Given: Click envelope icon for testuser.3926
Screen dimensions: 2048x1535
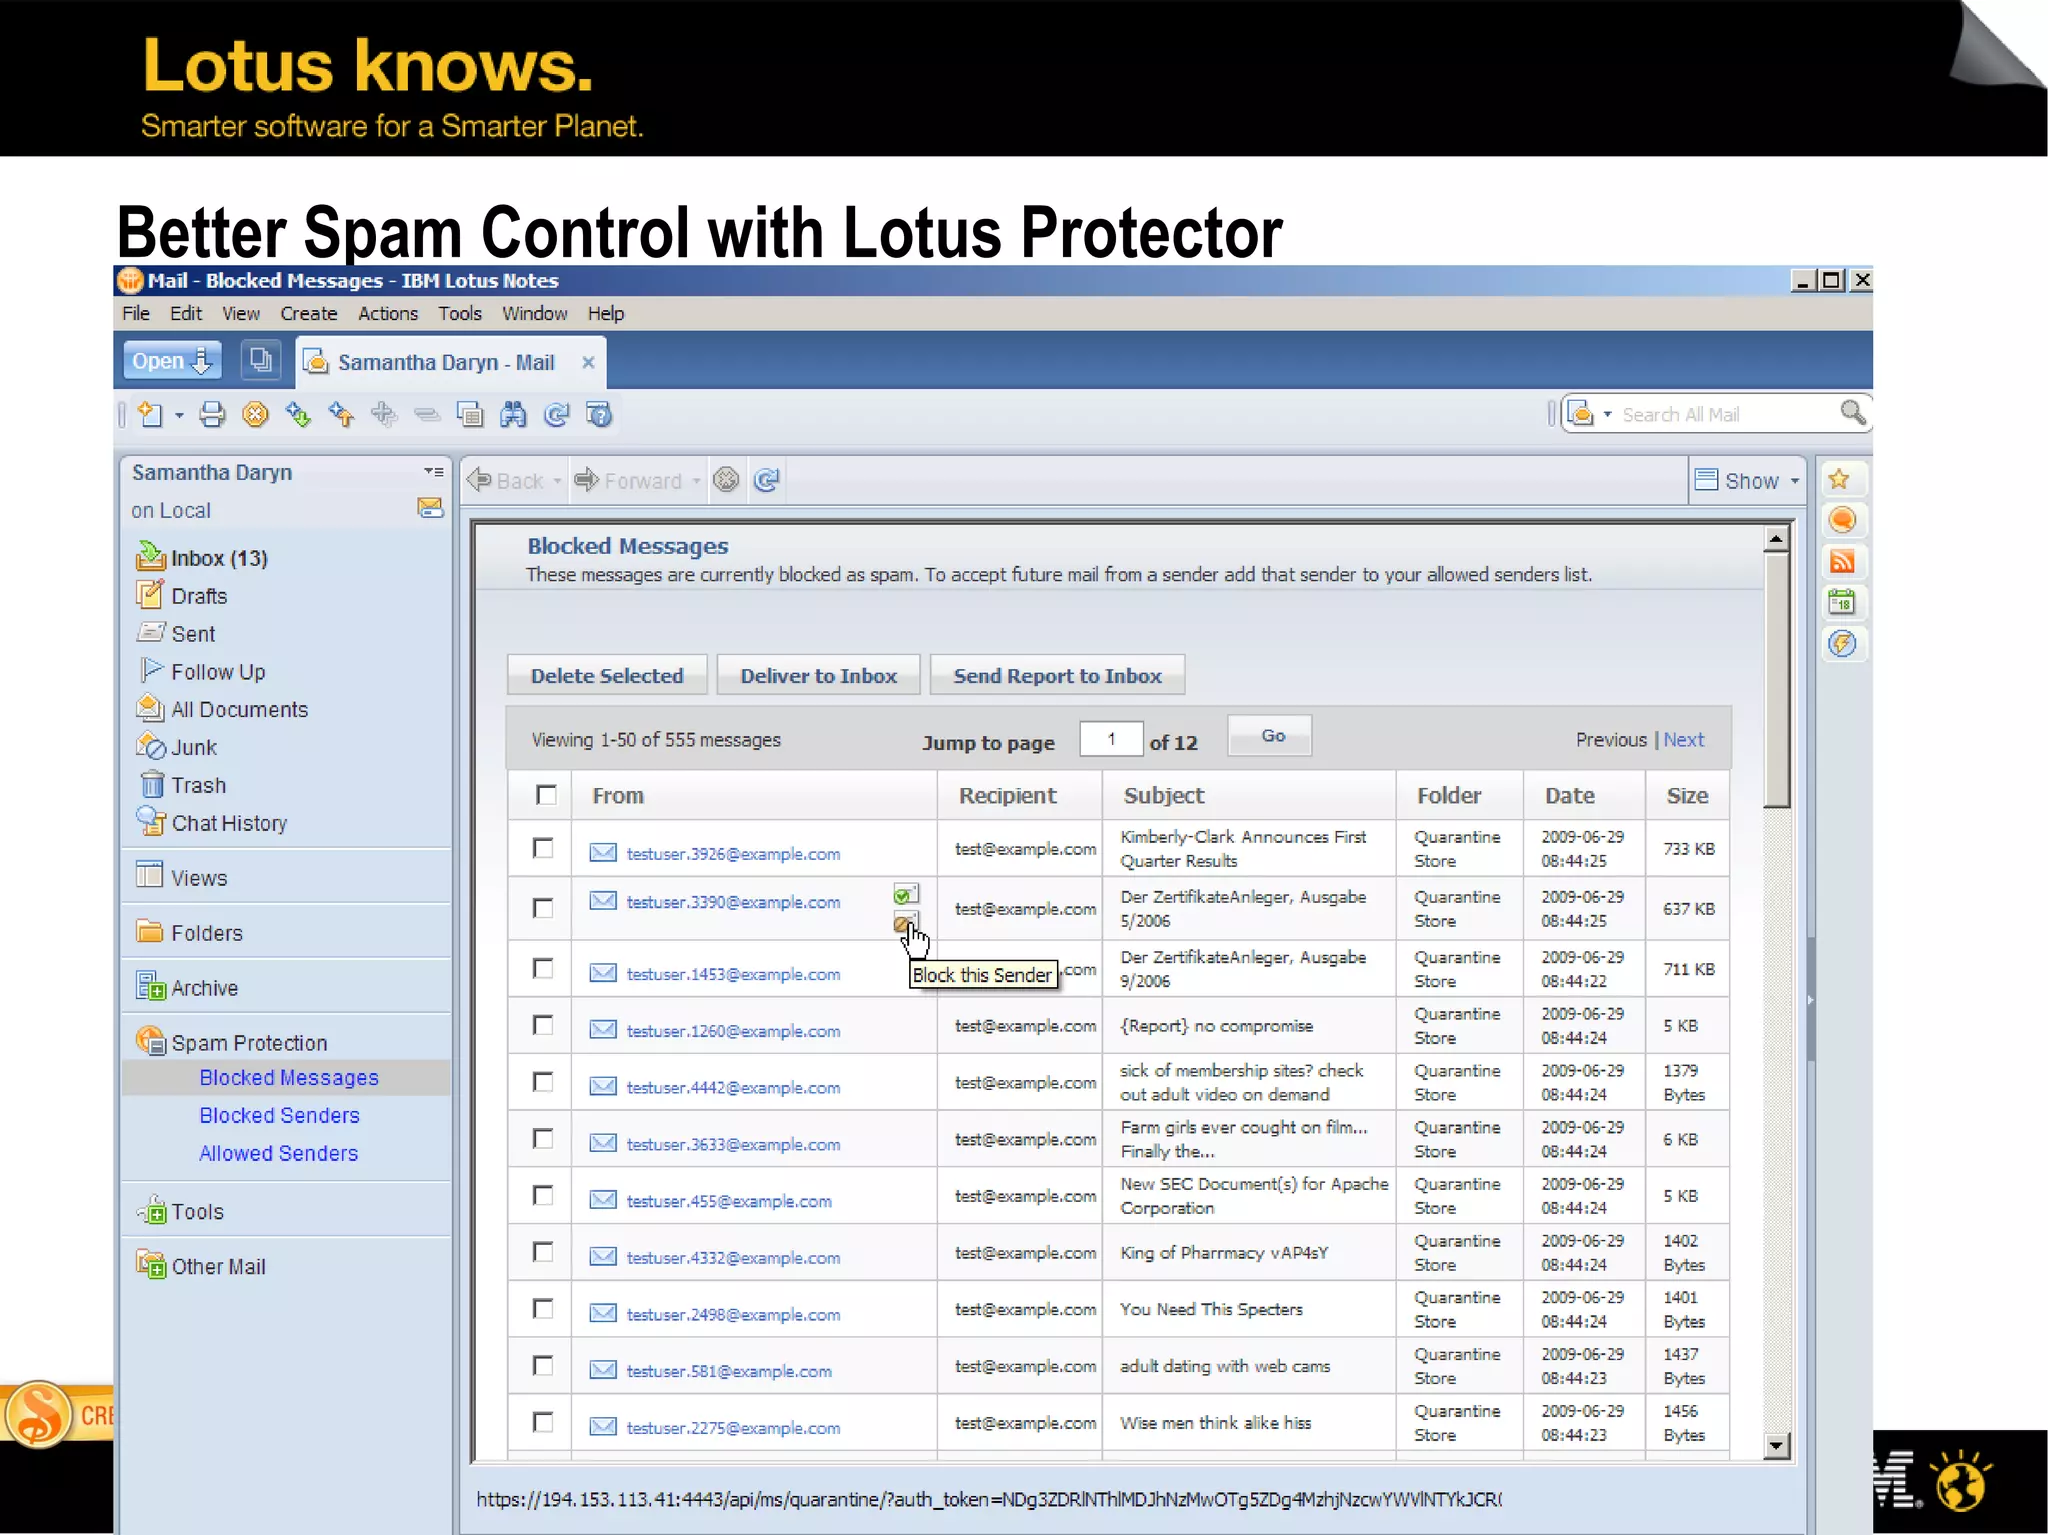Looking at the screenshot, I should 603,852.
